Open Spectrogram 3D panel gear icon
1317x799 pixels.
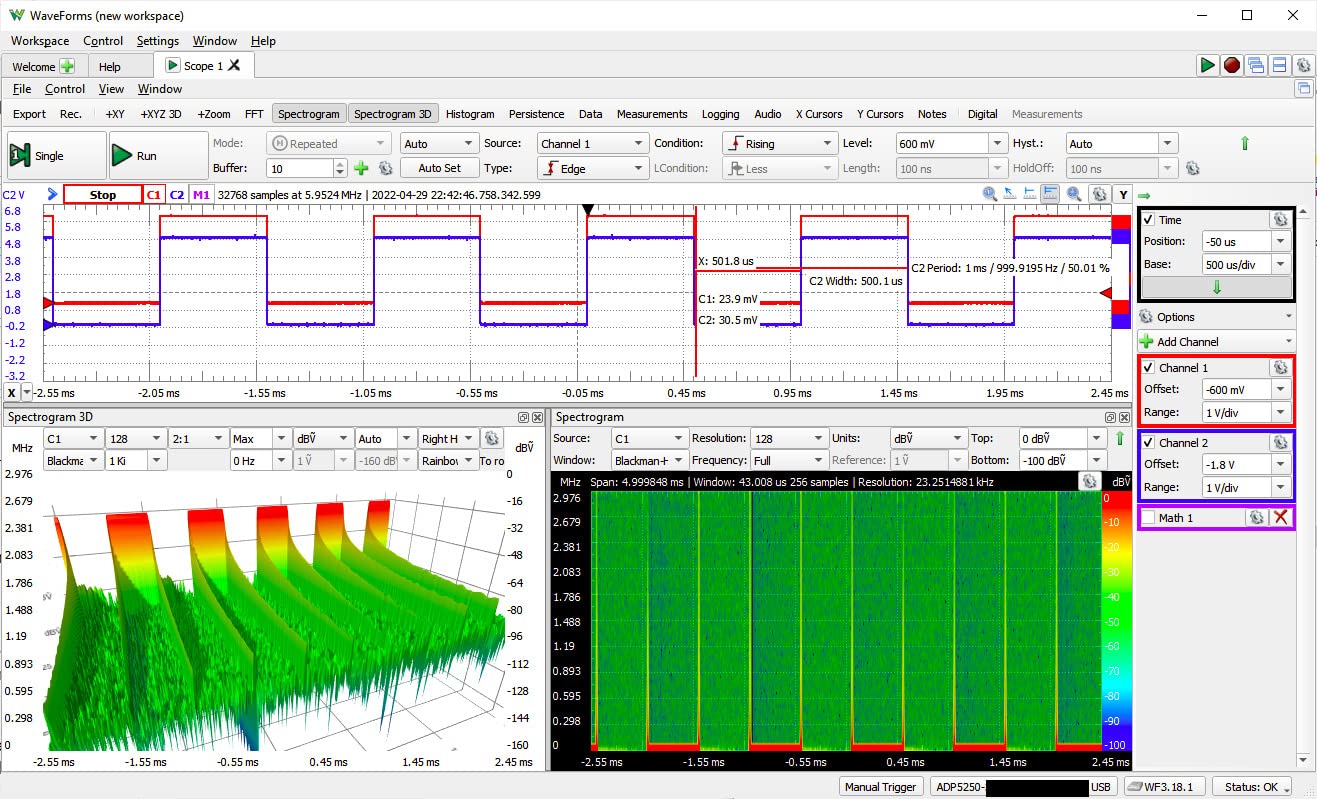[490, 438]
